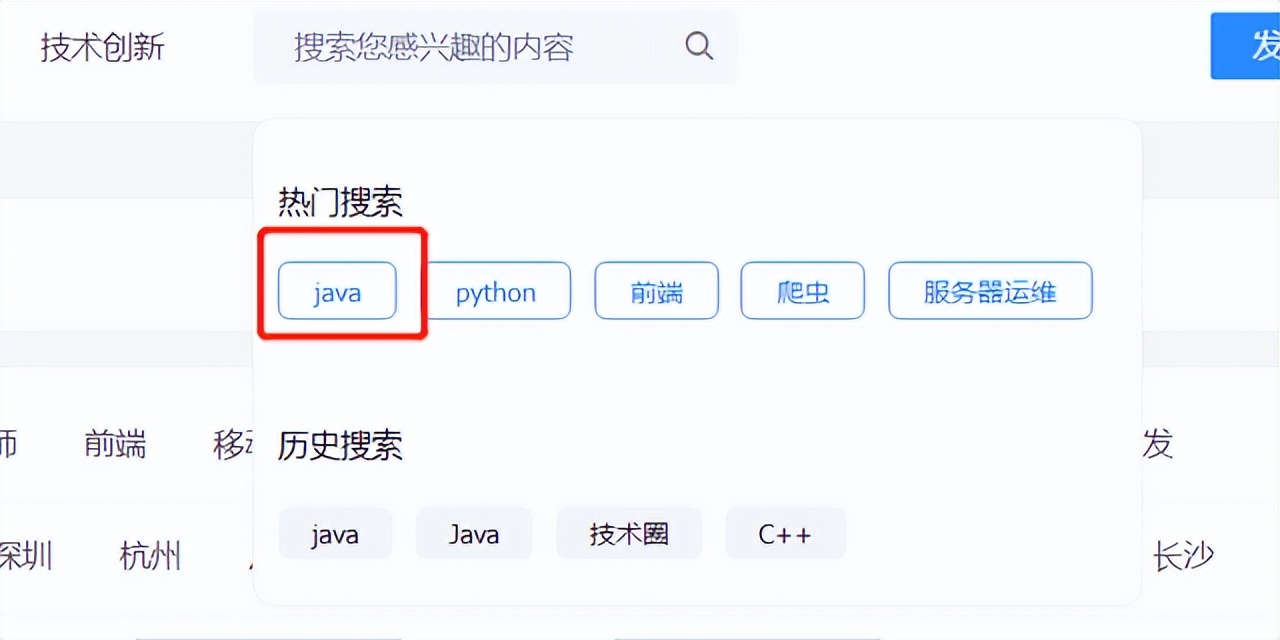The width and height of the screenshot is (1280, 640).
Task: Click Java with capital J in history
Action: [x=473, y=534]
